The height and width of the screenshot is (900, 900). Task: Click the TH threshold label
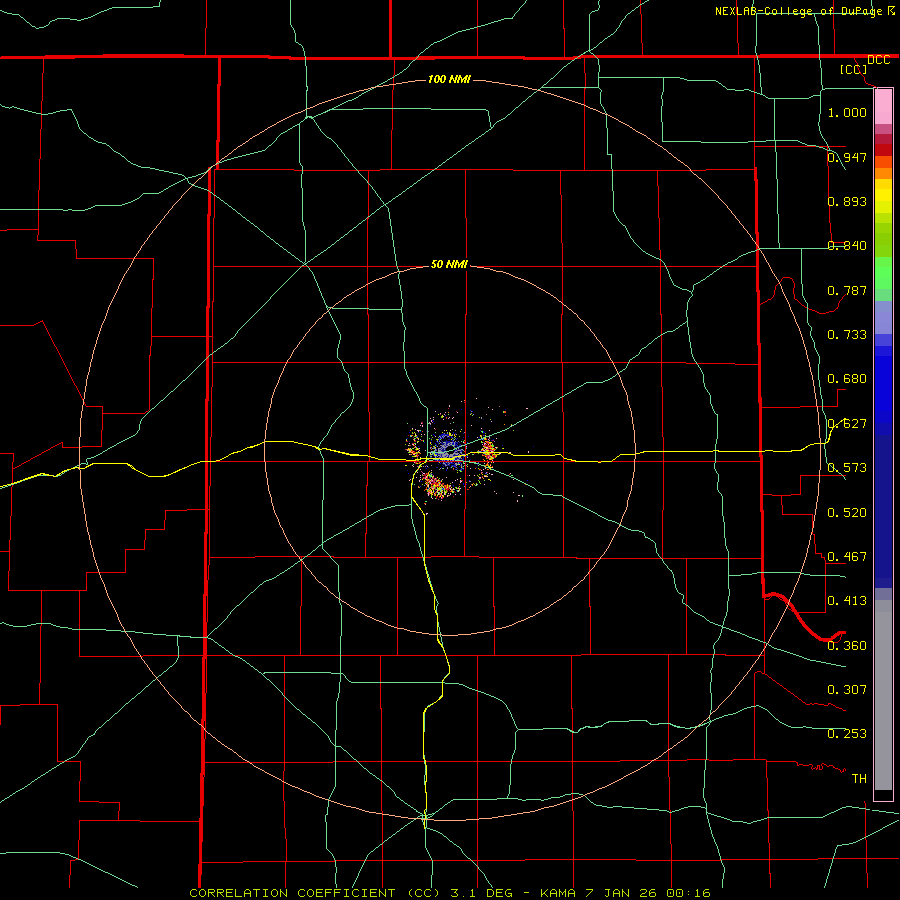click(x=859, y=778)
